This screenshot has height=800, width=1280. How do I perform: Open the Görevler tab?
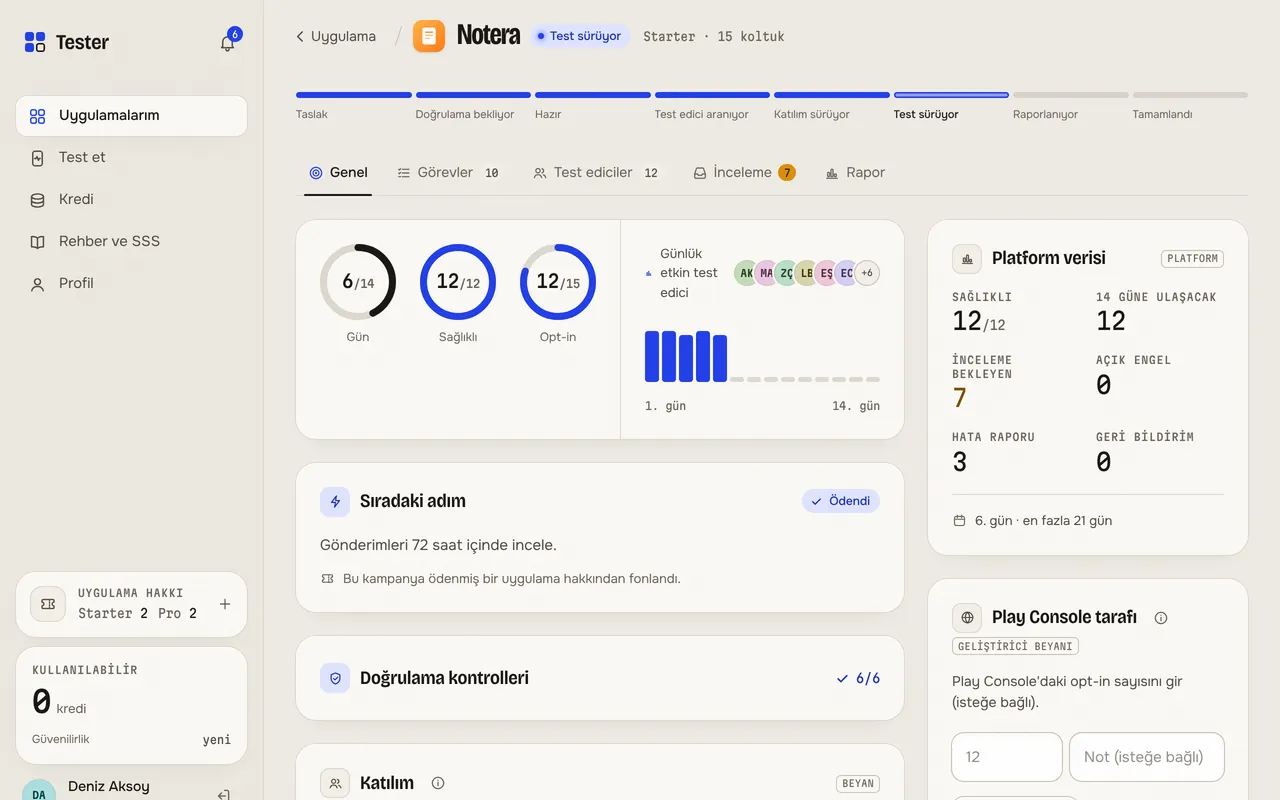(448, 173)
